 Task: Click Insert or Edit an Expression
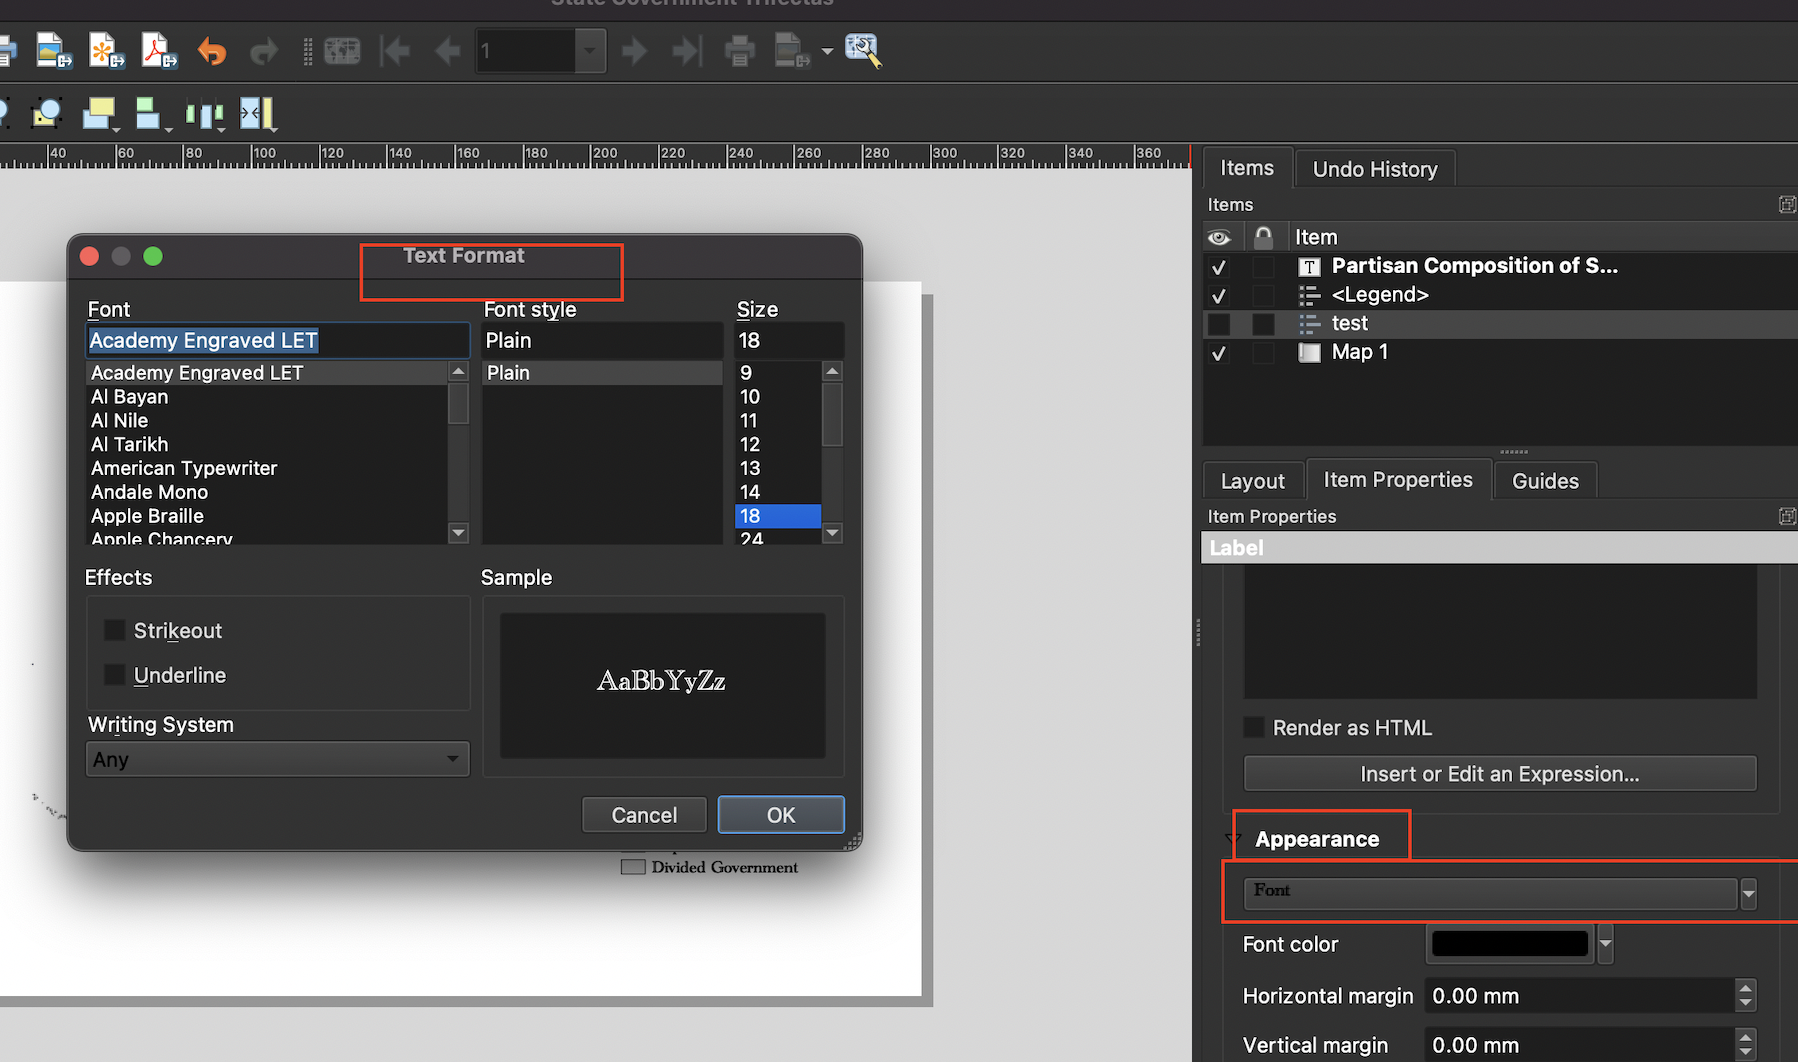pos(1498,773)
